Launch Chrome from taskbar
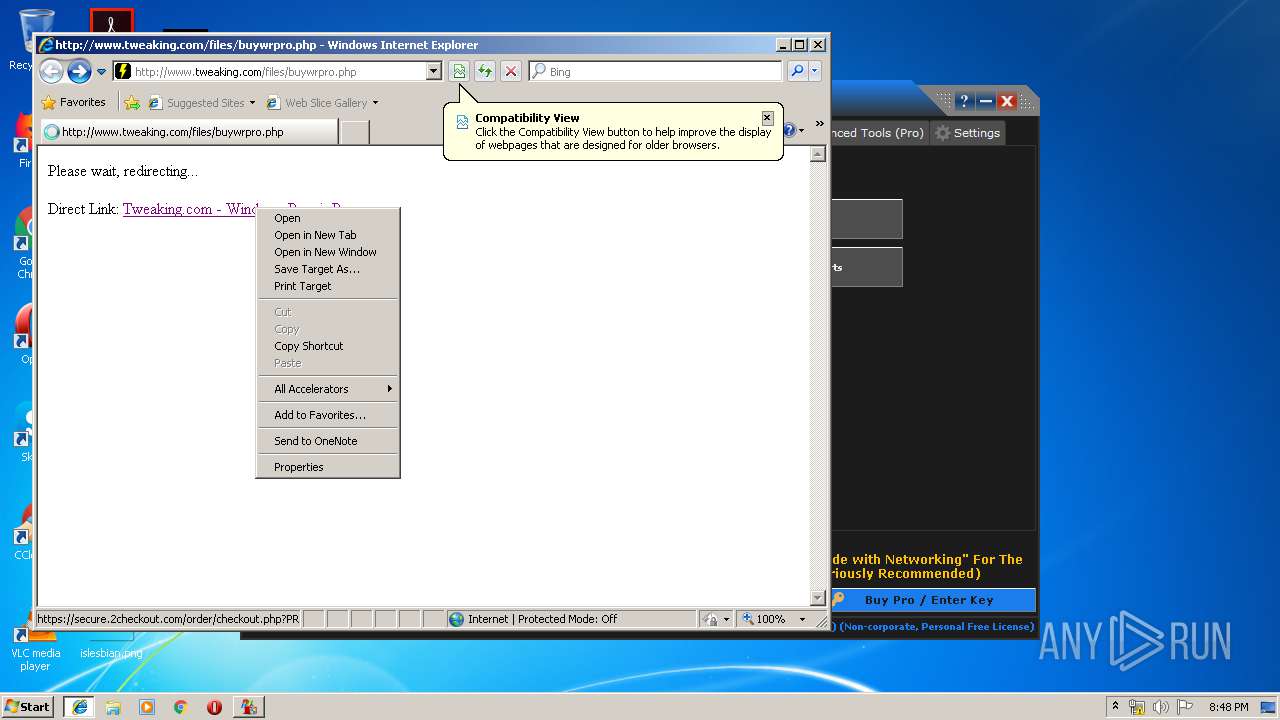The width and height of the screenshot is (1280, 720). click(x=181, y=706)
